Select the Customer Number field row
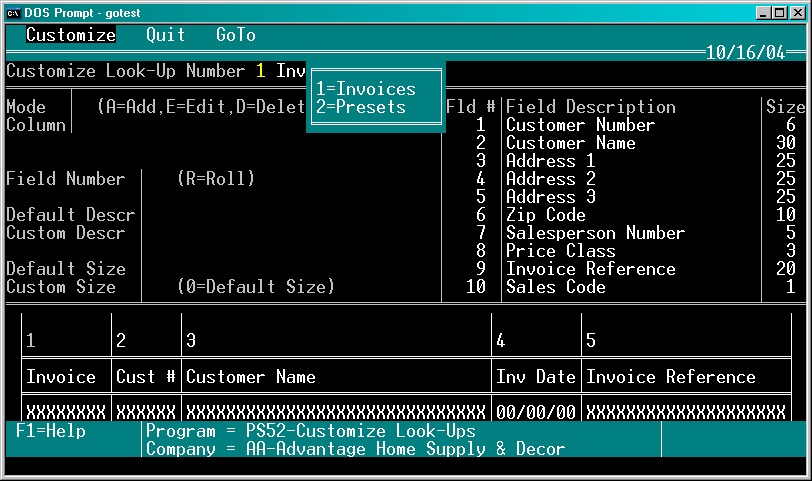This screenshot has height=481, width=812. click(x=626, y=125)
